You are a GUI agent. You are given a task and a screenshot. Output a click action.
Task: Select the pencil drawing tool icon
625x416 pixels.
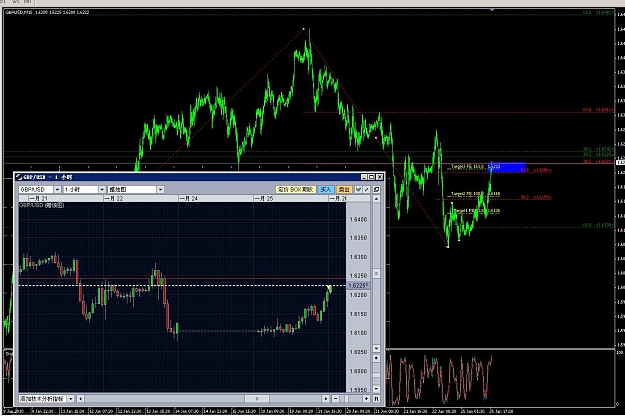[366, 190]
